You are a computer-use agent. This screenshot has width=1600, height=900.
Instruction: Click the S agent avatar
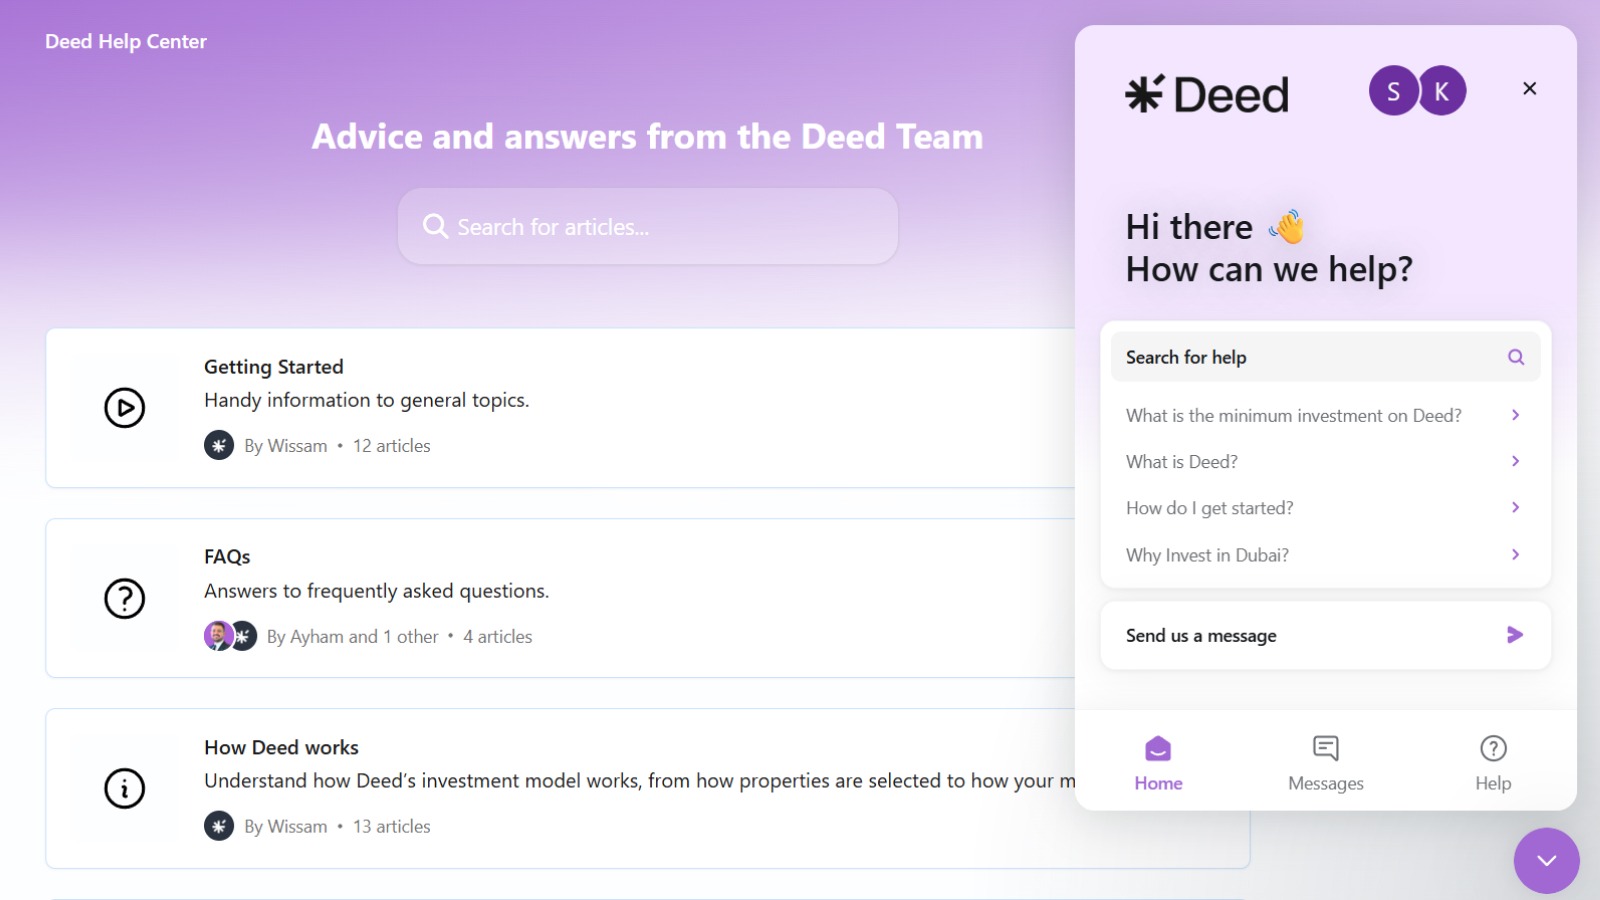click(1393, 91)
